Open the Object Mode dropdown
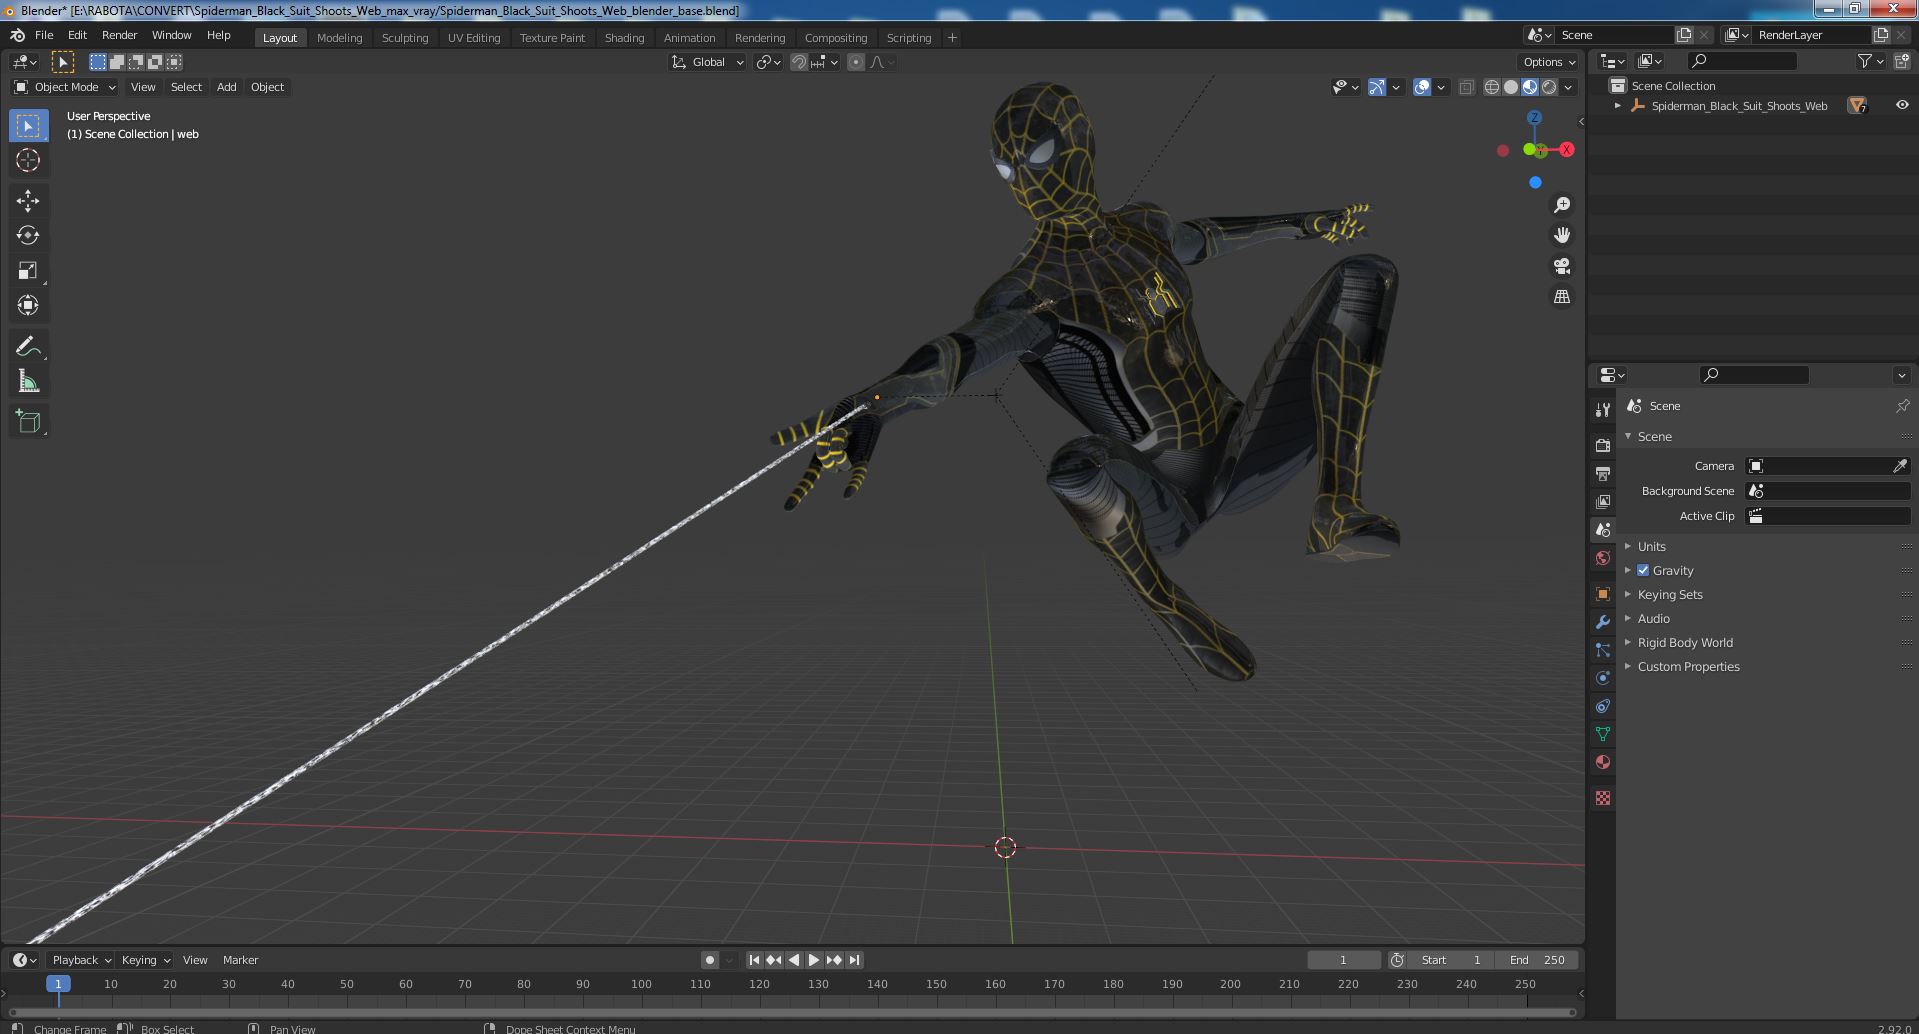This screenshot has width=1919, height=1034. (x=65, y=87)
